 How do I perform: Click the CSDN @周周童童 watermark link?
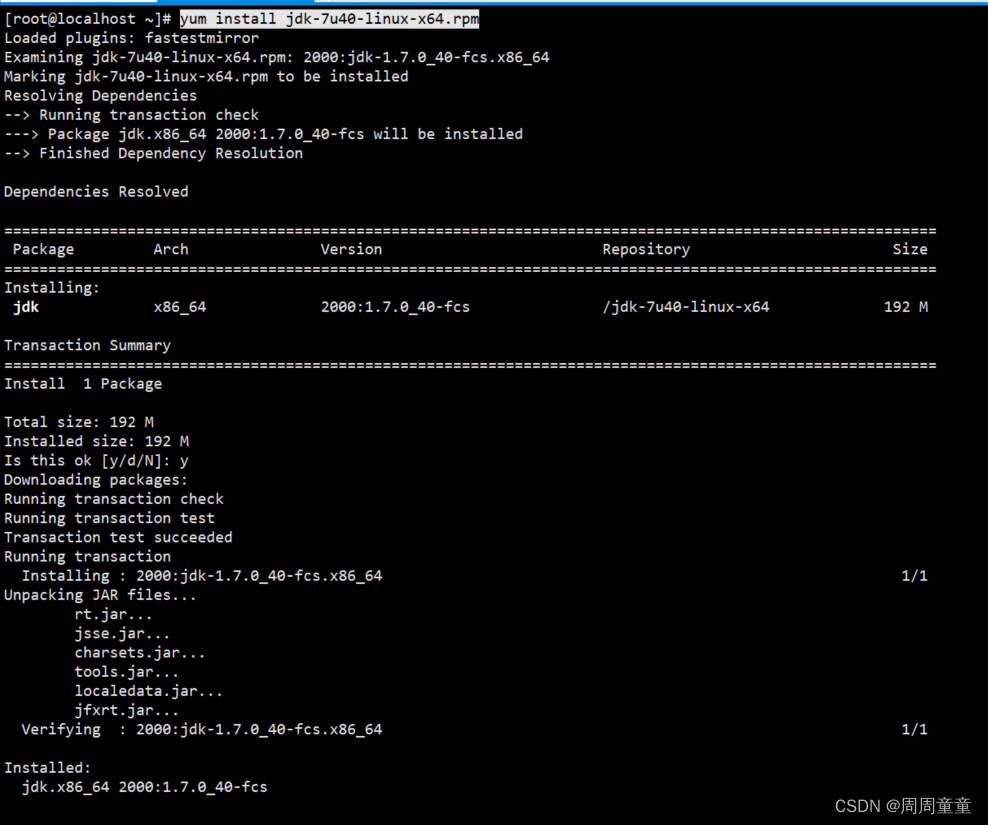[902, 805]
